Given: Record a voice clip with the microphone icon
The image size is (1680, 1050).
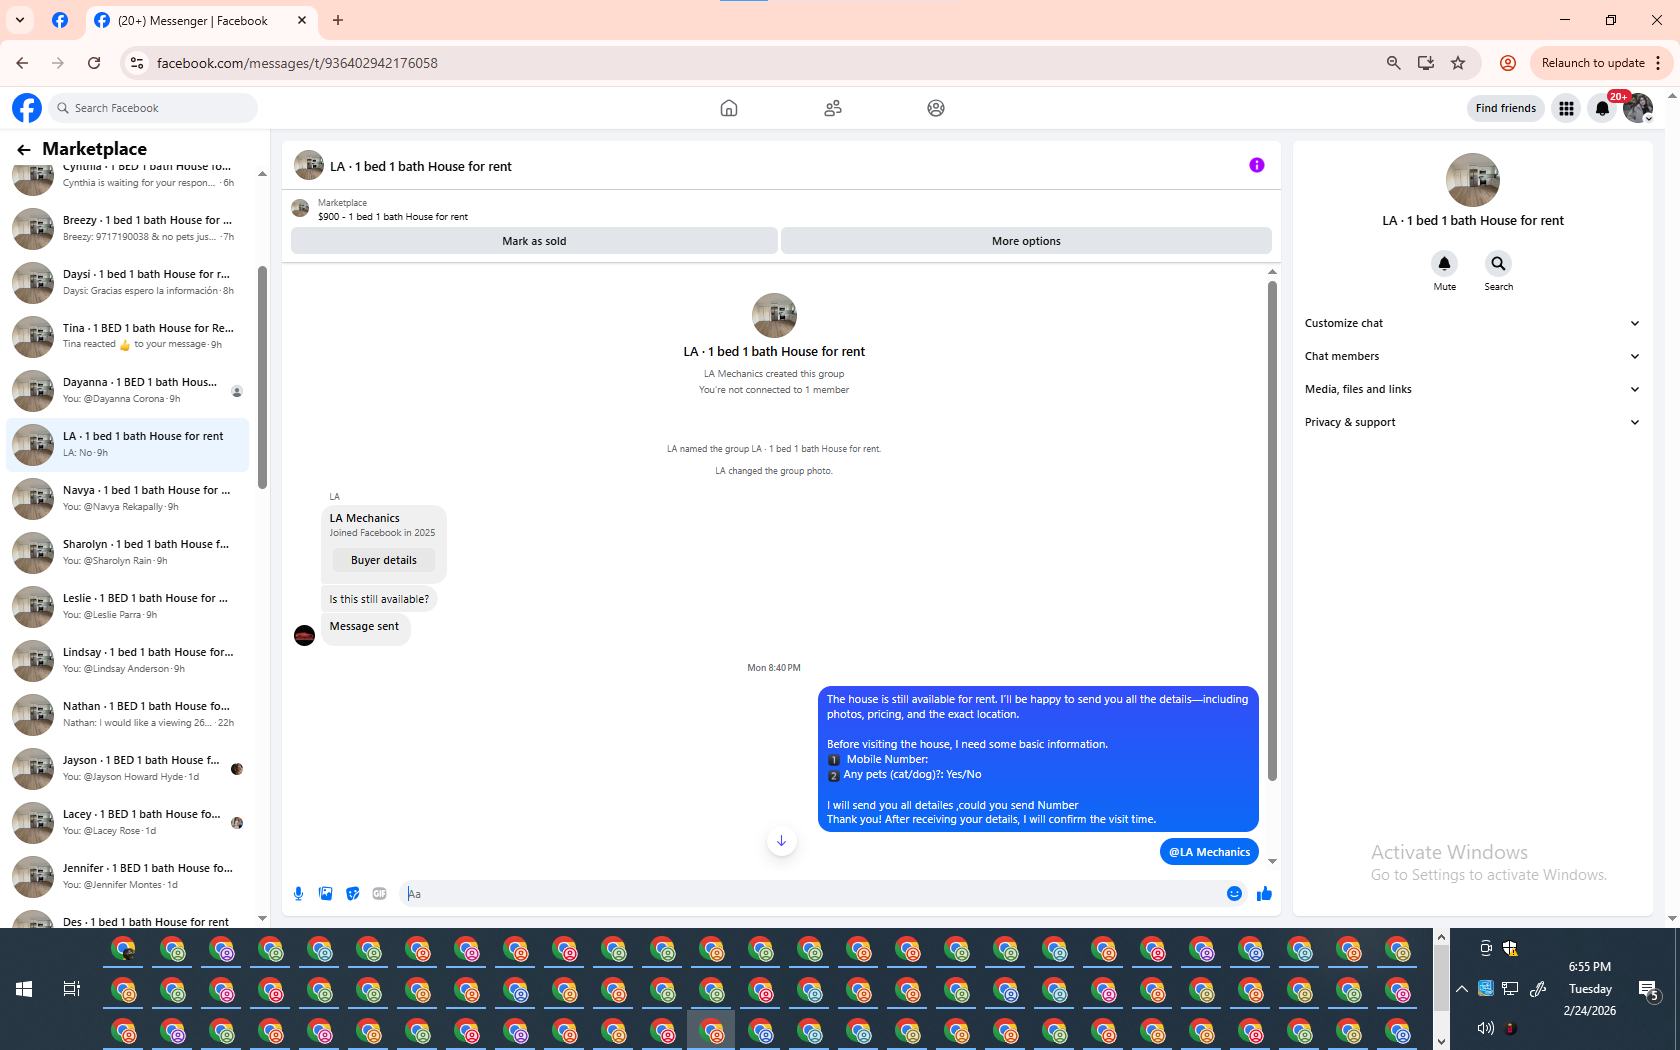Looking at the screenshot, I should 298,894.
